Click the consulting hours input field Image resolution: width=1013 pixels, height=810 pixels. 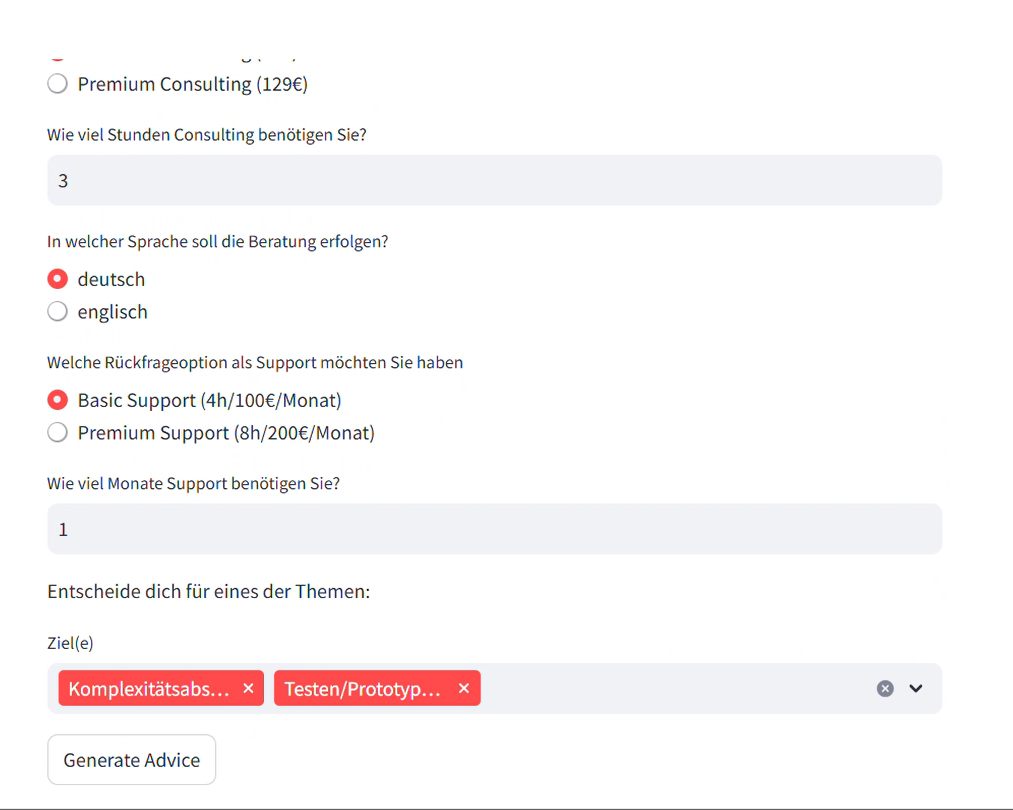pyautogui.click(x=494, y=180)
